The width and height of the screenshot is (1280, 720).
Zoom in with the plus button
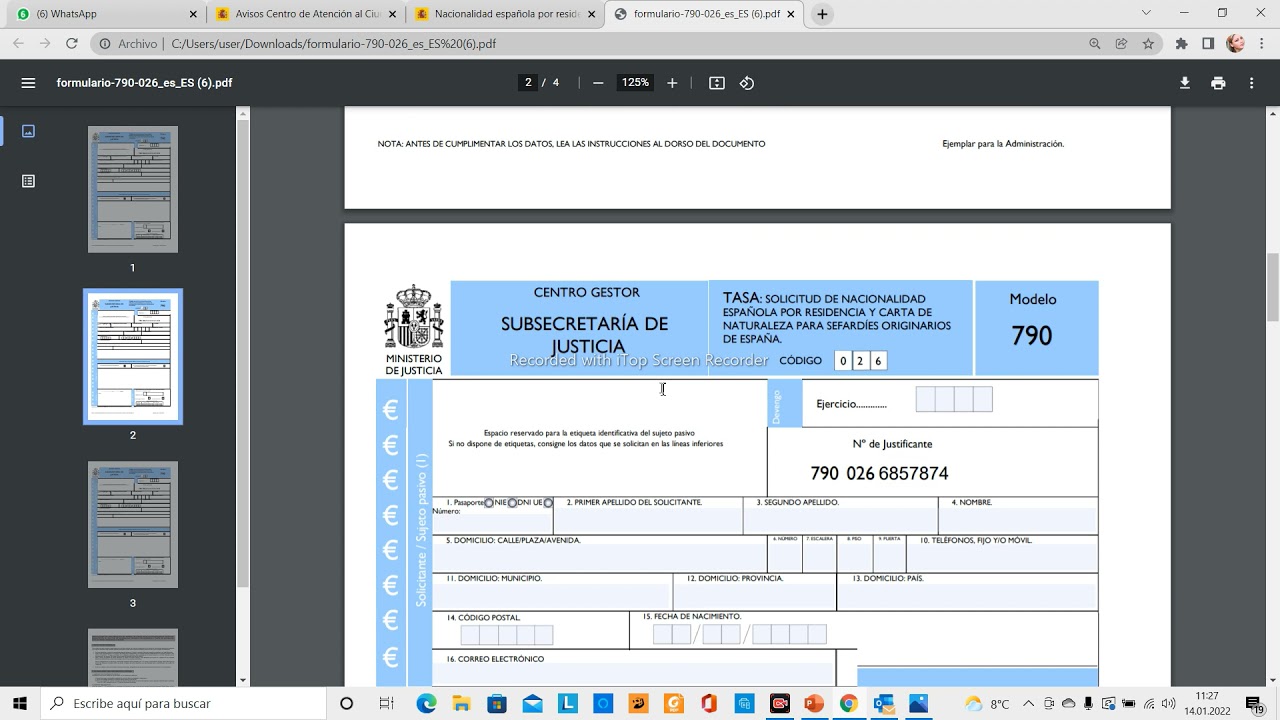[x=672, y=83]
